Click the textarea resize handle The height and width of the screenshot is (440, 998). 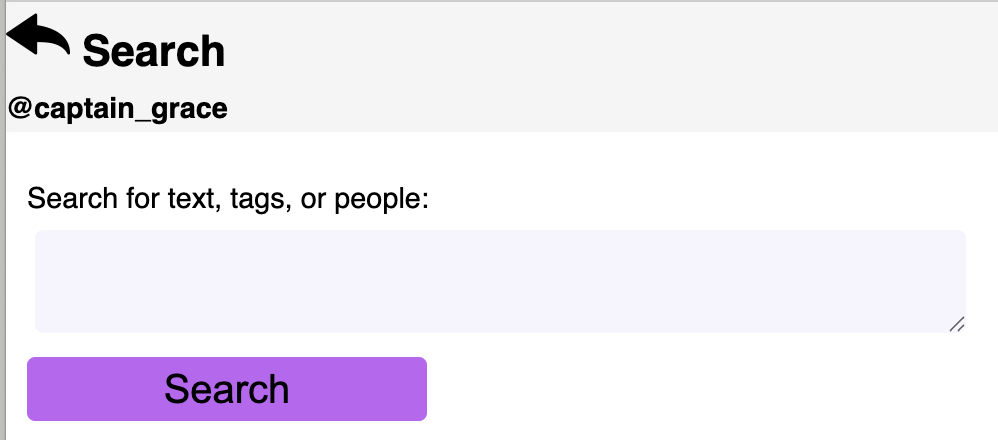tap(956, 323)
